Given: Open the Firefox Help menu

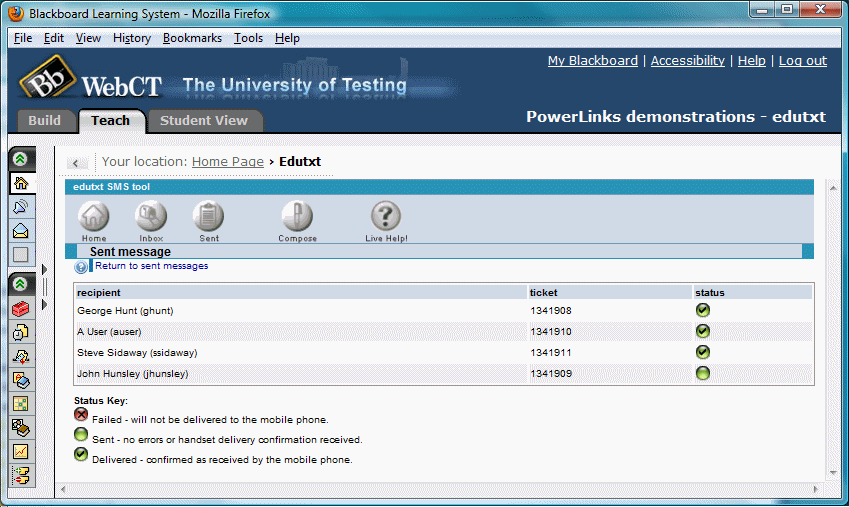Looking at the screenshot, I should point(287,38).
